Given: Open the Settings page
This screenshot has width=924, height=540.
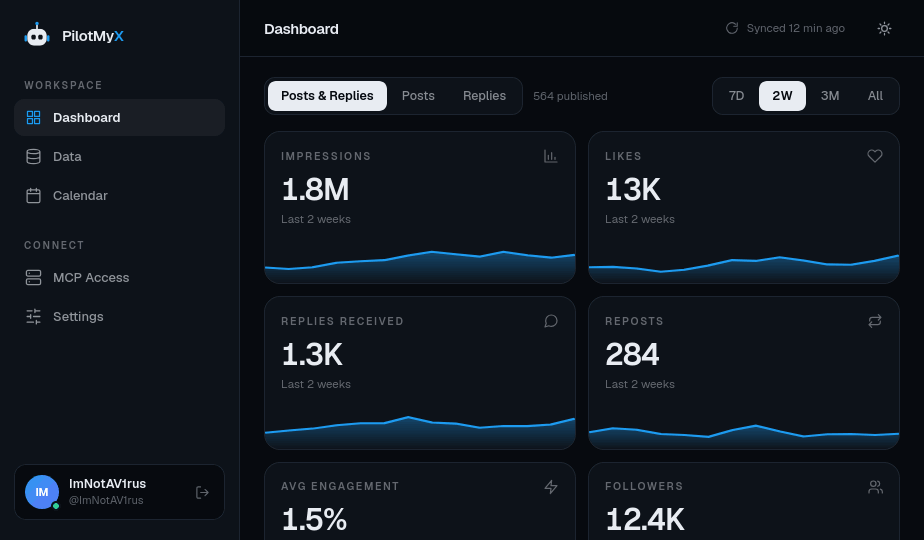Looking at the screenshot, I should tap(120, 317).
